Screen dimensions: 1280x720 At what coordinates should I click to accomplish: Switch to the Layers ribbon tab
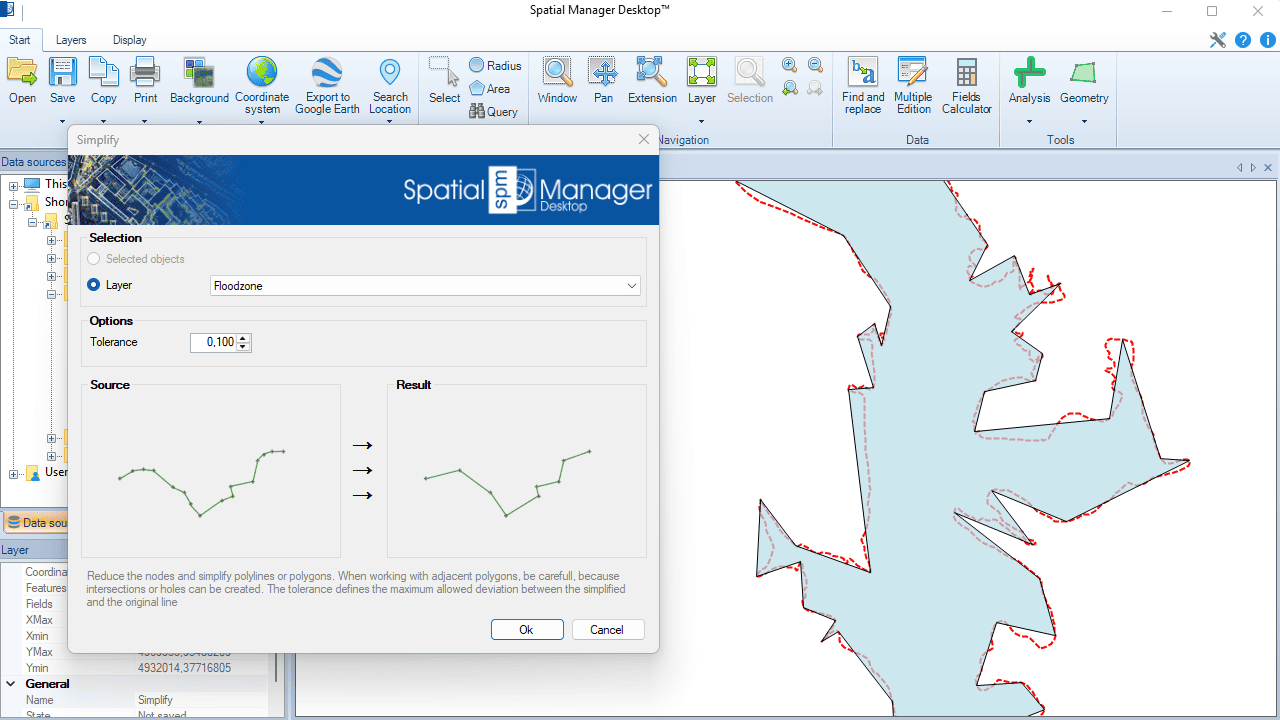coord(71,40)
